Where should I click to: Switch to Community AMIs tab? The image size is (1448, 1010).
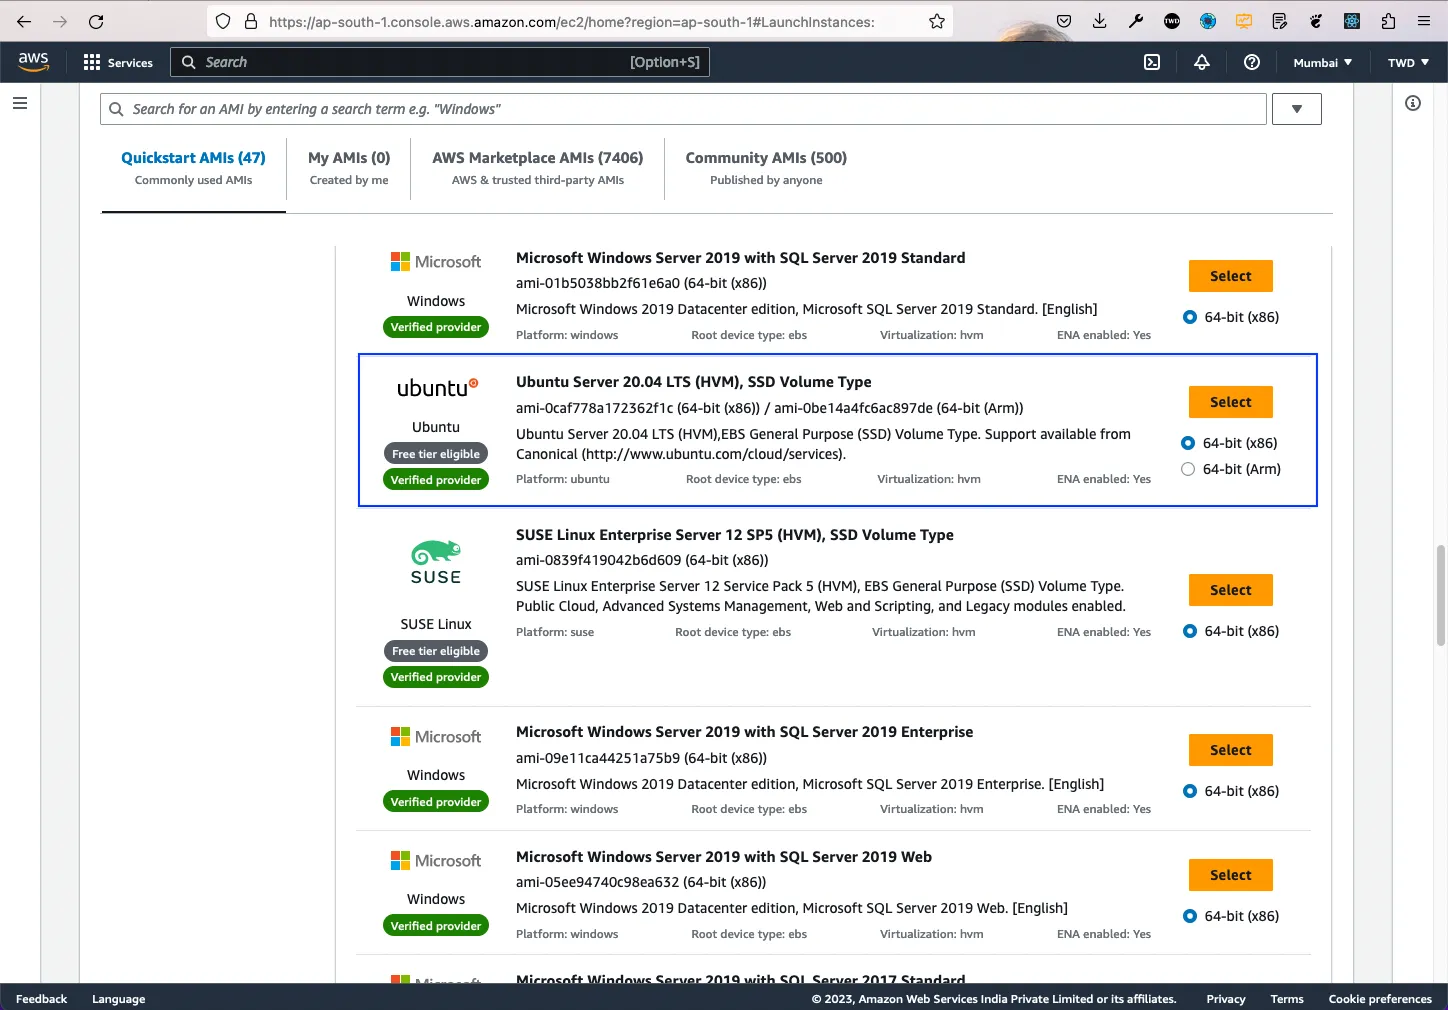point(766,168)
